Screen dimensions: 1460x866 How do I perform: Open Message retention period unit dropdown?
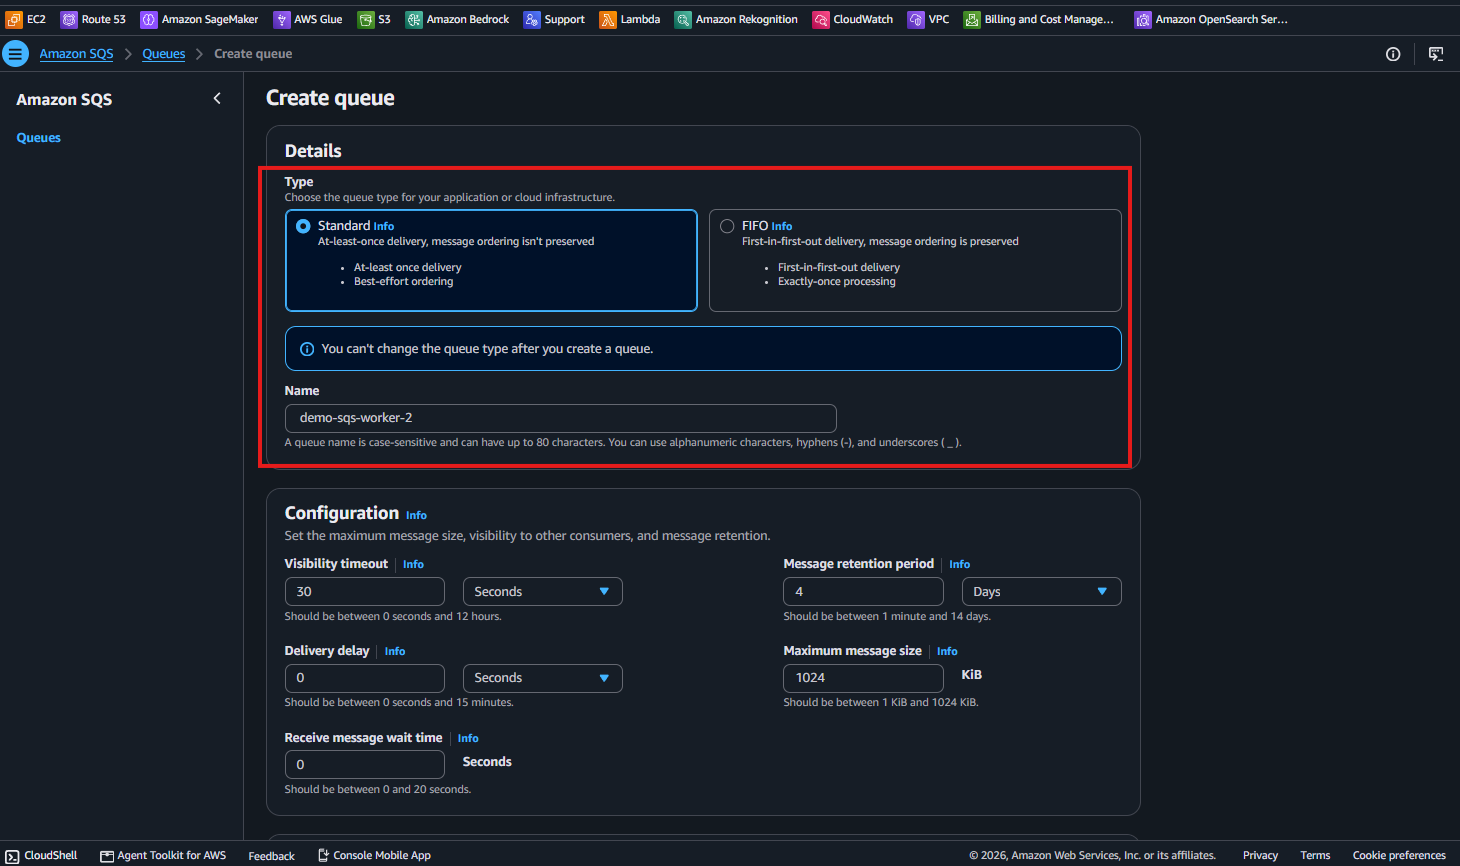coord(1041,592)
